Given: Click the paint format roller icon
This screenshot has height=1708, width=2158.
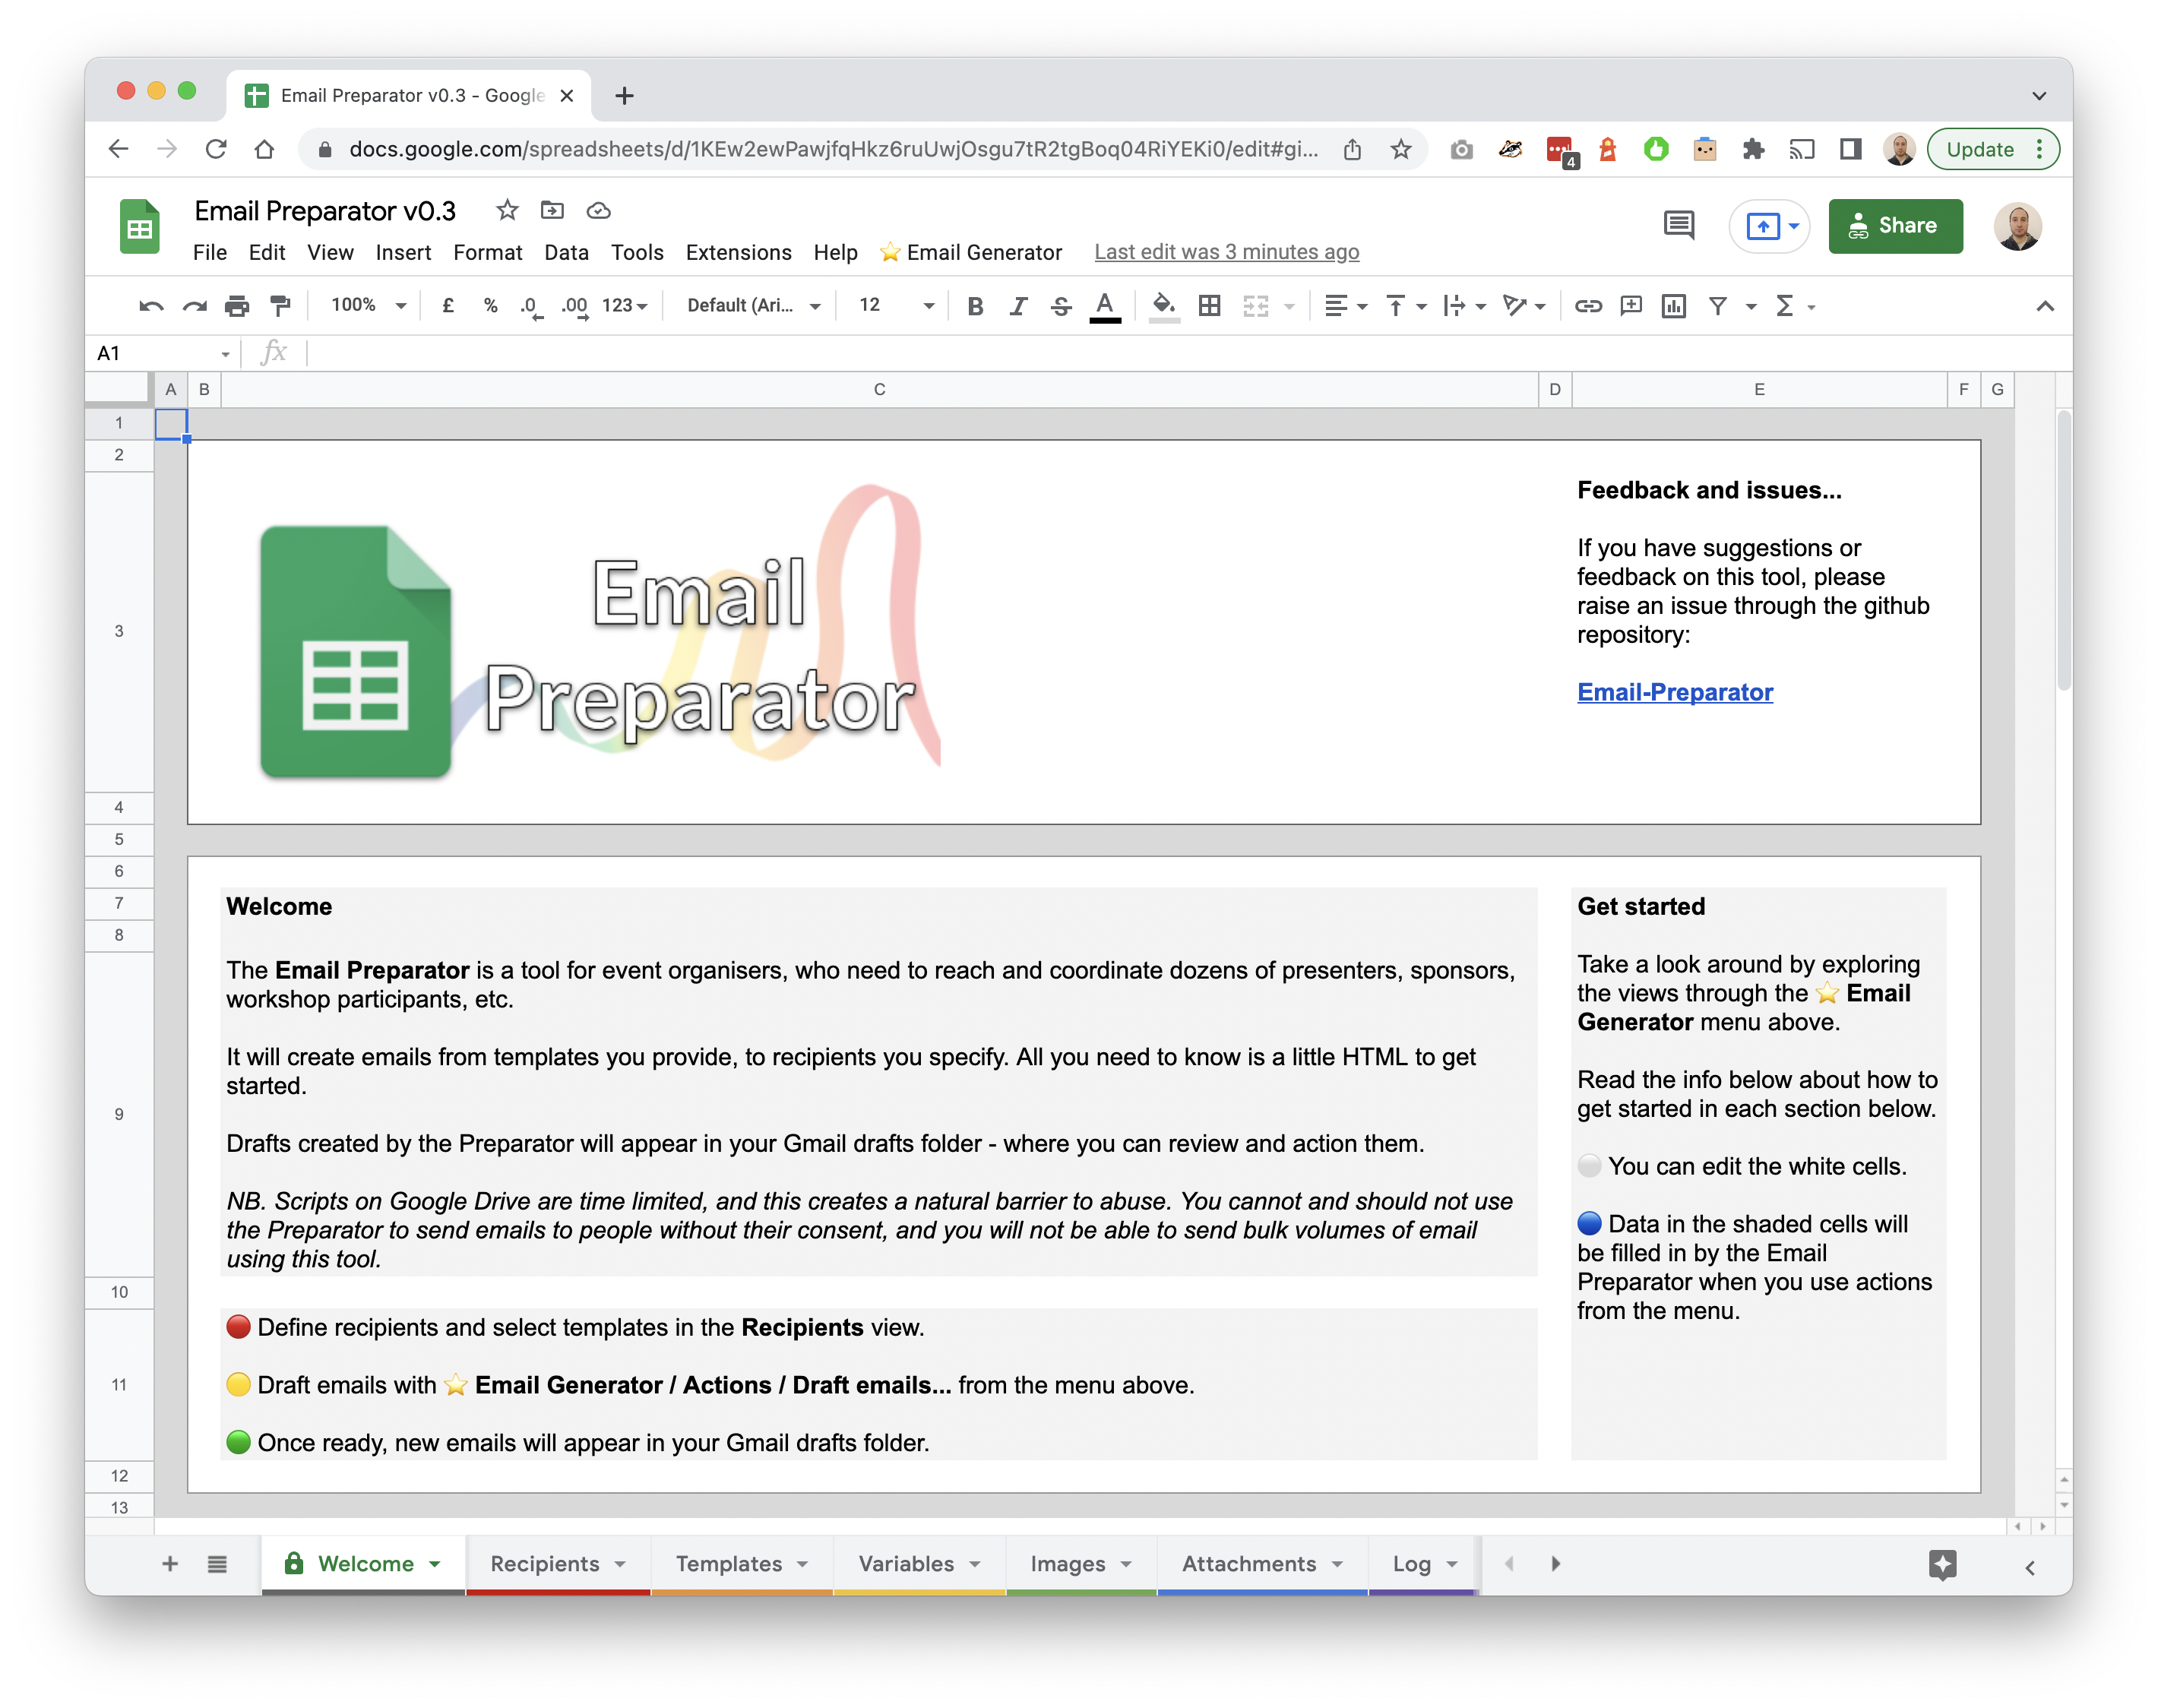Looking at the screenshot, I should [x=281, y=306].
